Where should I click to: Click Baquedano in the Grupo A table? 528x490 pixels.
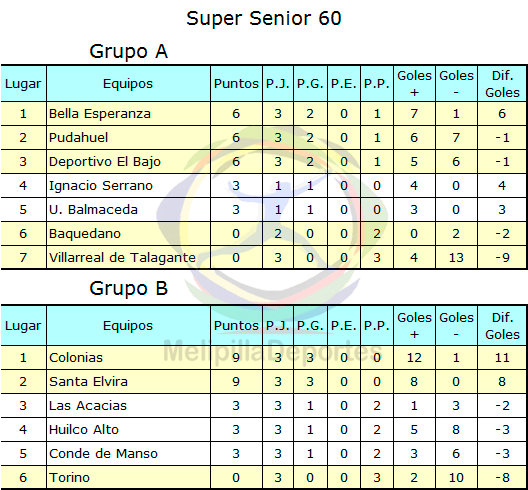tap(85, 234)
